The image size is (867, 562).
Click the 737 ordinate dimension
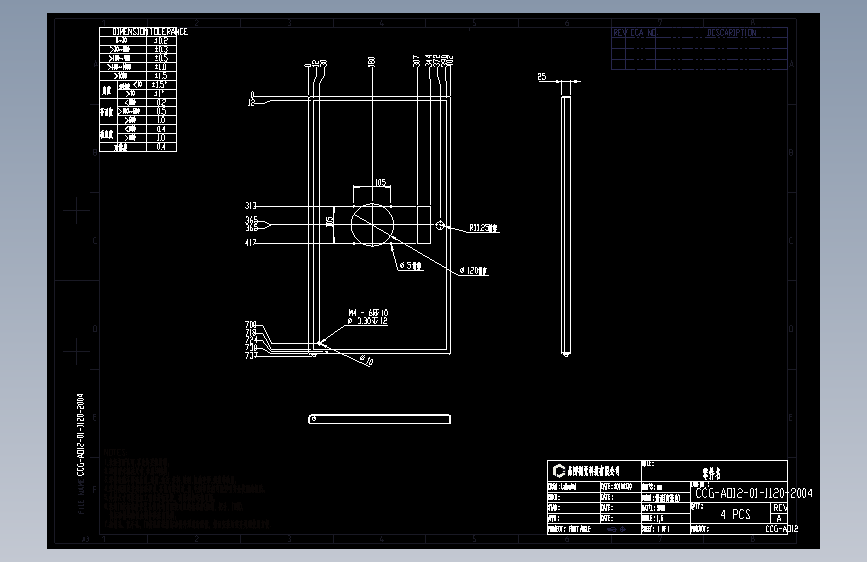click(x=251, y=356)
